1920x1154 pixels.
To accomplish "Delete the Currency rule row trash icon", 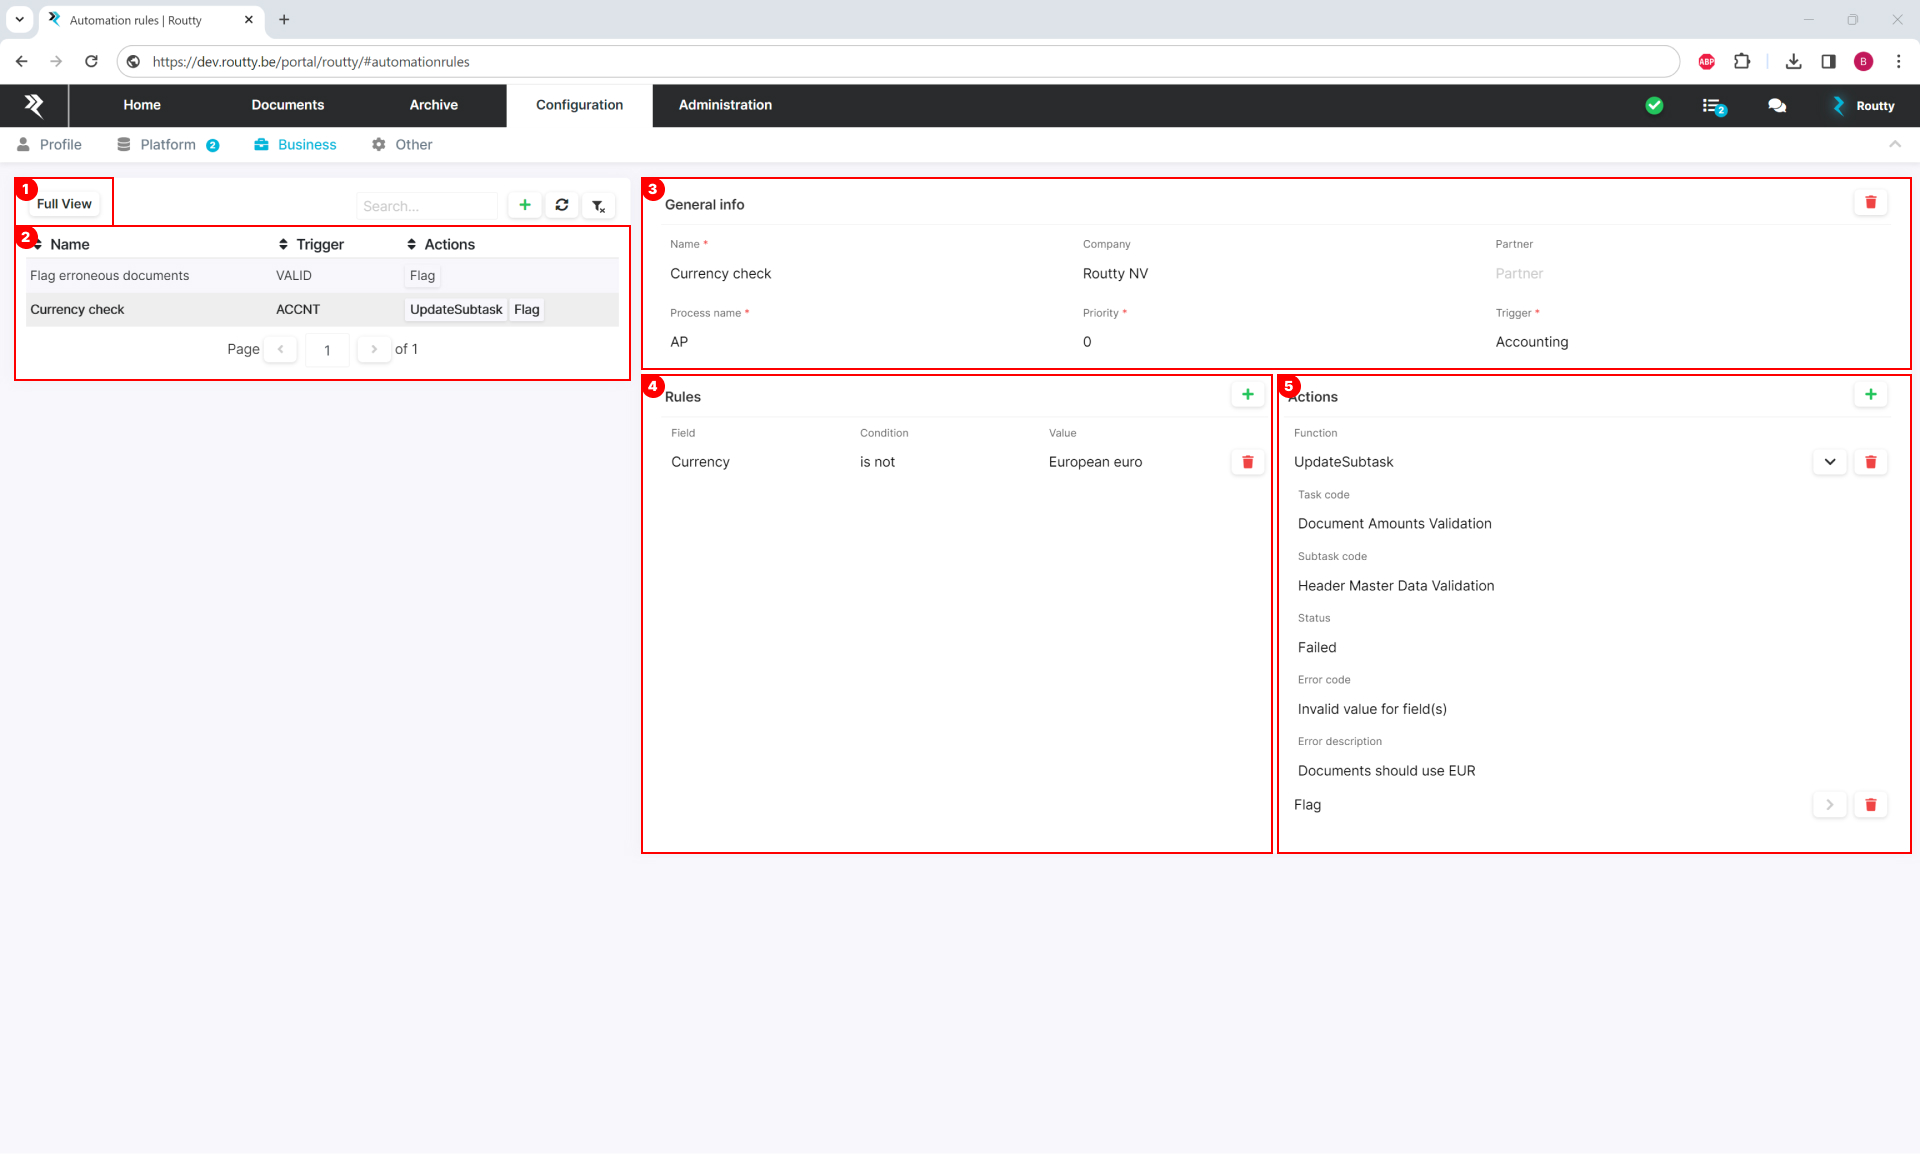I will (1247, 462).
